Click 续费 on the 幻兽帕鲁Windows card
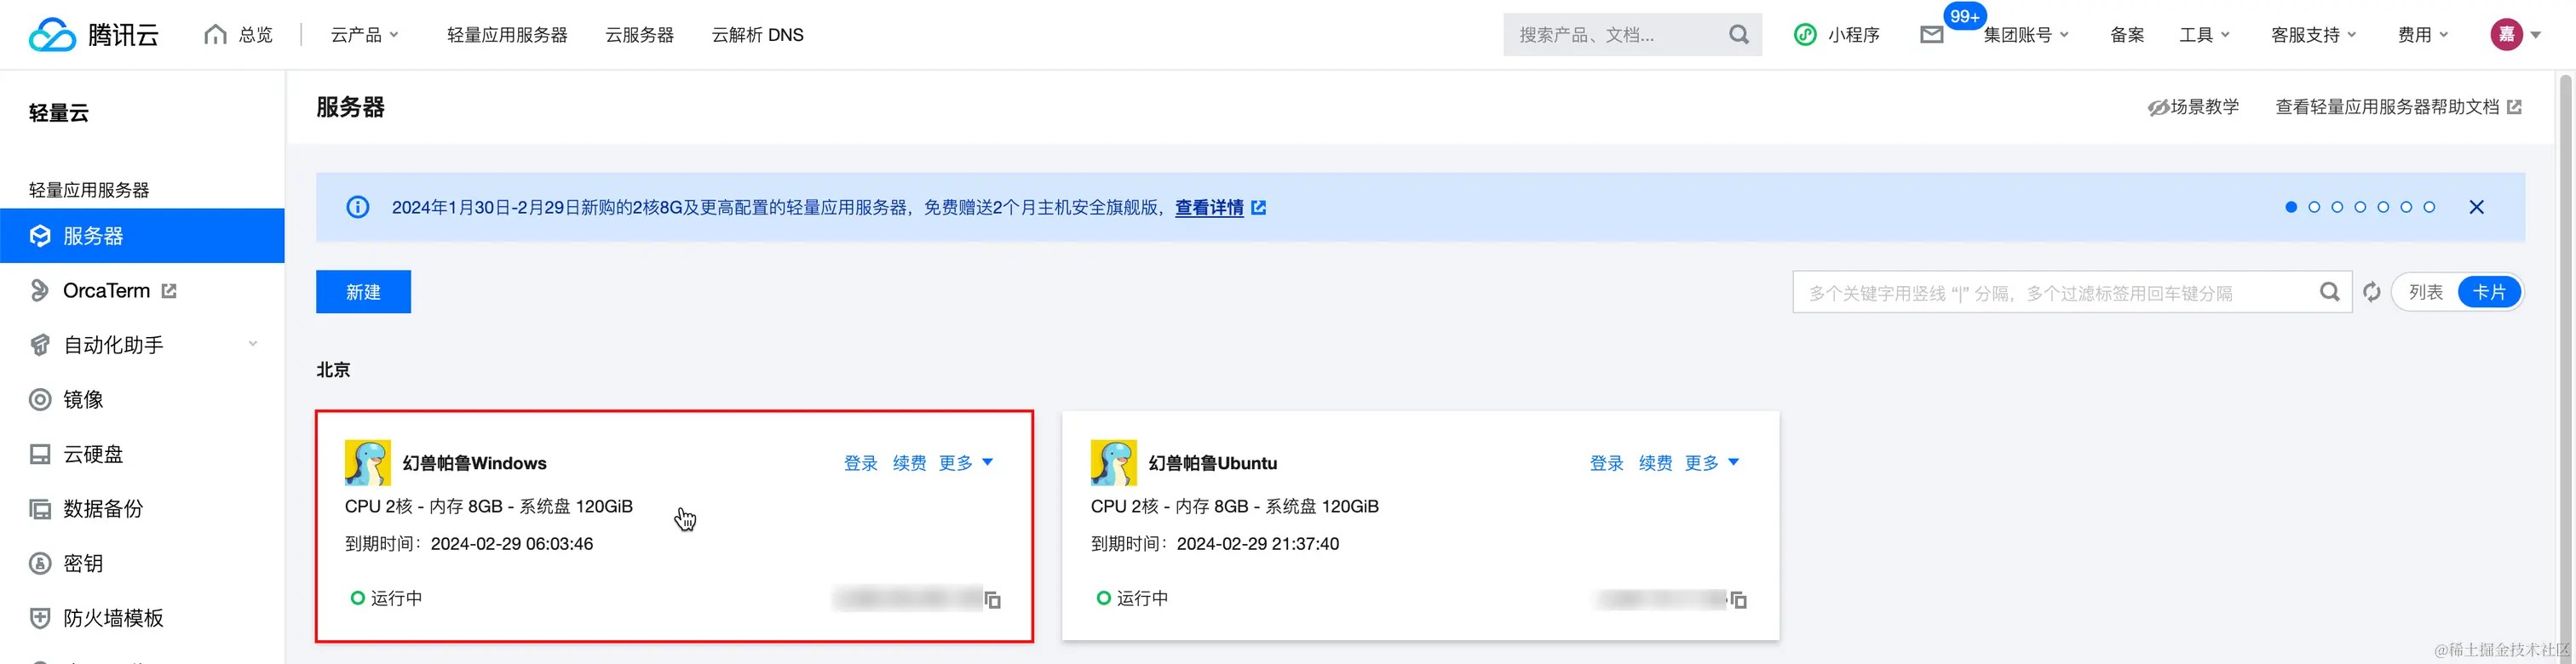The width and height of the screenshot is (2576, 664). coord(909,463)
